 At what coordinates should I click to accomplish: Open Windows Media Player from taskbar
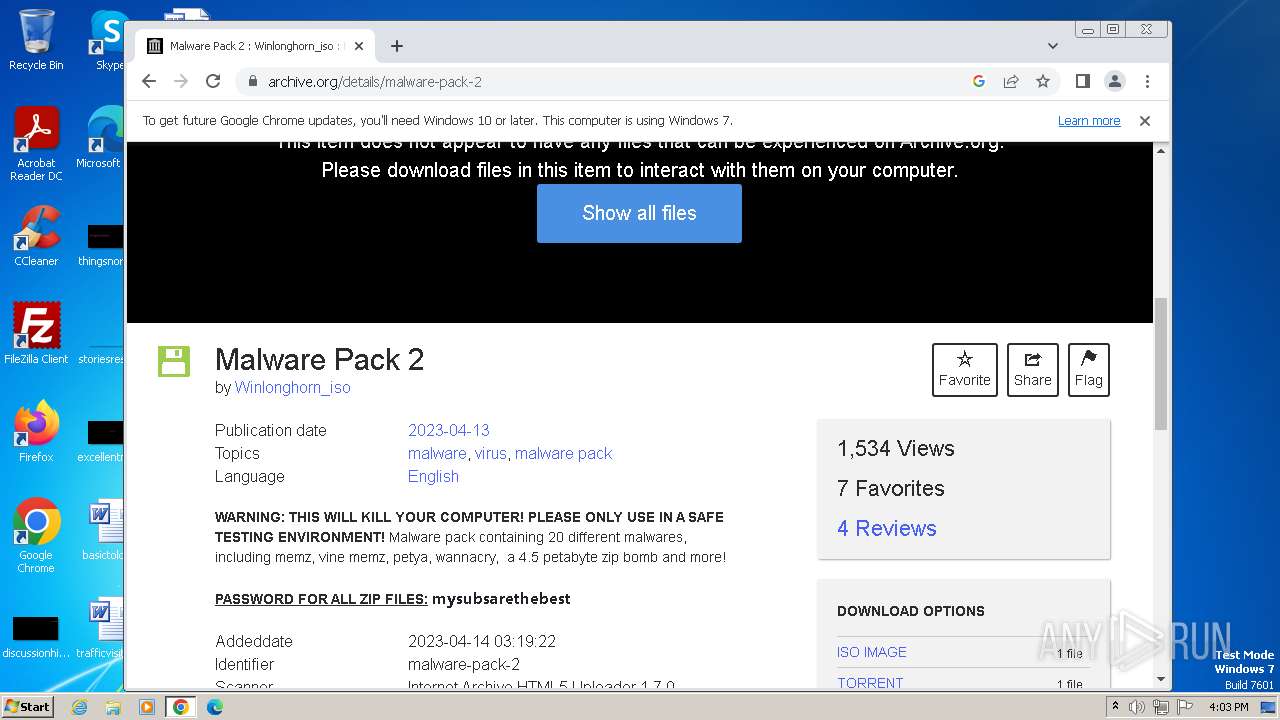coord(146,707)
